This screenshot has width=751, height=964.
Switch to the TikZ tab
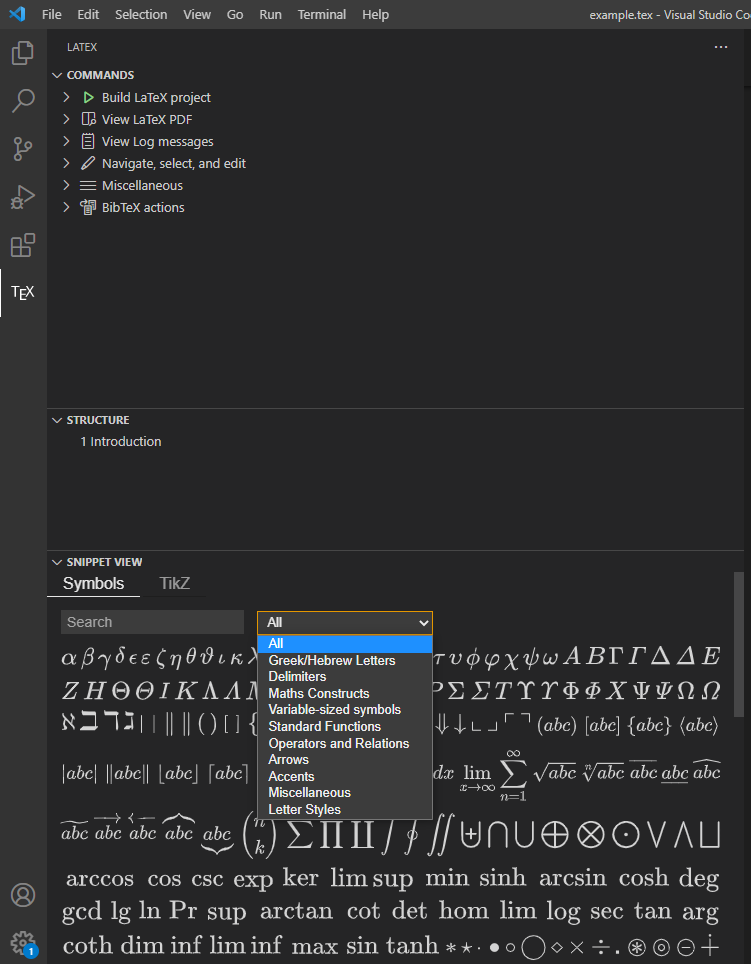click(x=175, y=583)
